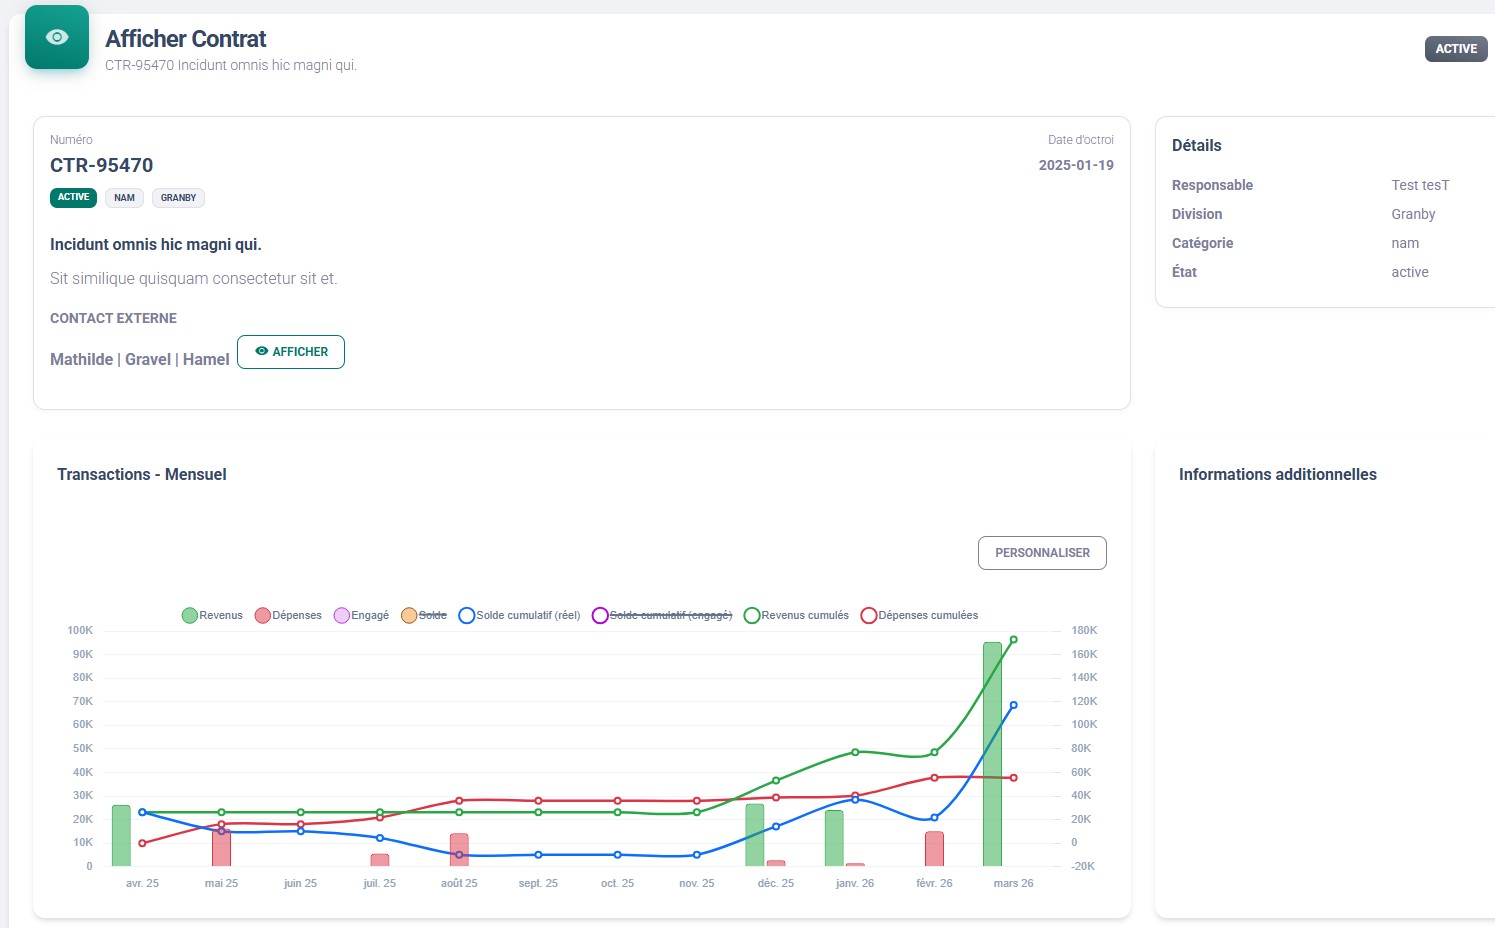Enable the struck-through Solde legend item
This screenshot has height=928, width=1495.
pyautogui.click(x=424, y=615)
